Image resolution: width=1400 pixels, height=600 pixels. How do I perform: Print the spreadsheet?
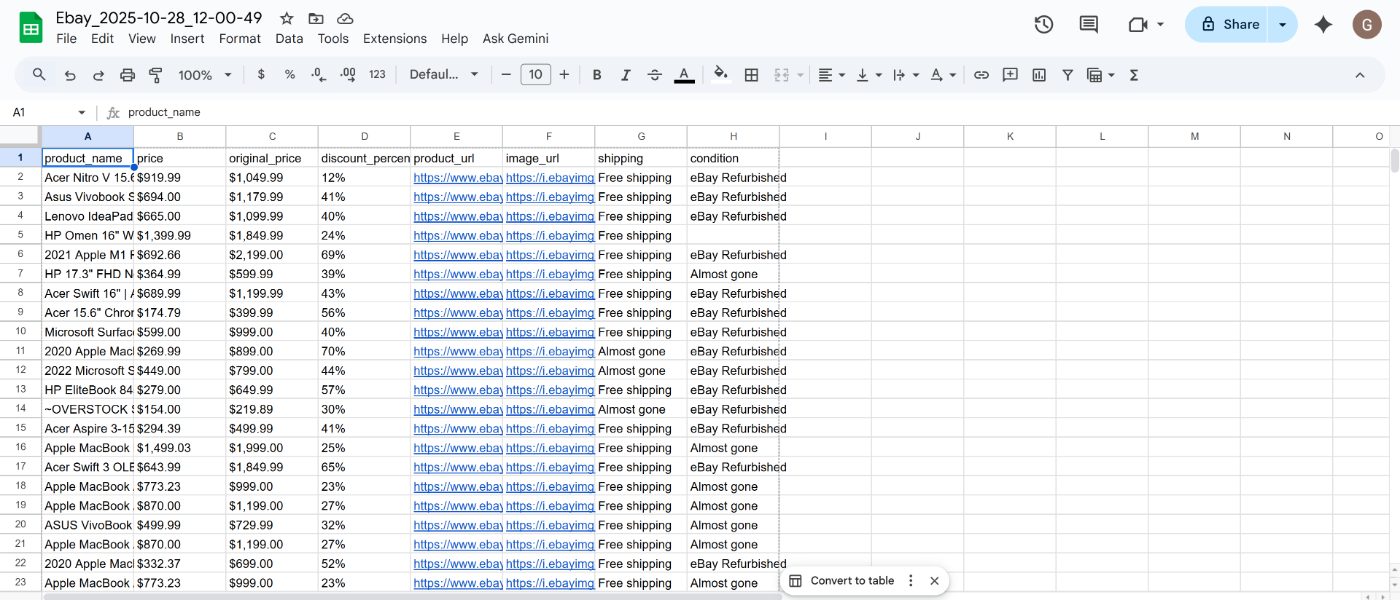coord(127,74)
